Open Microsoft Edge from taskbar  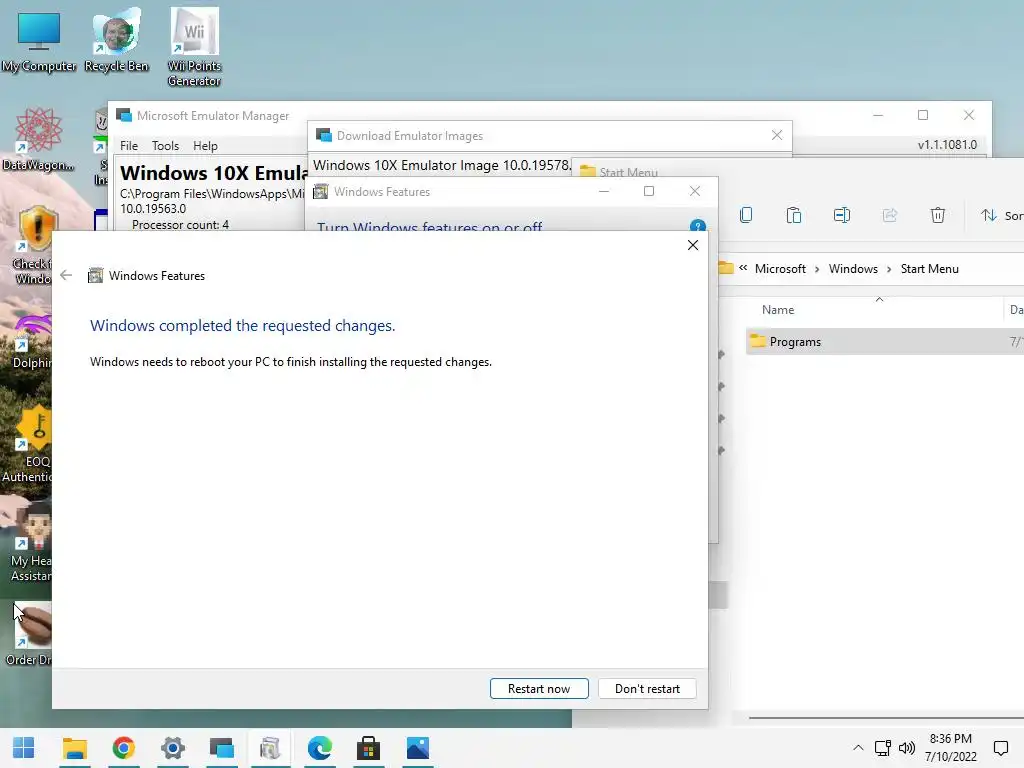pyautogui.click(x=320, y=748)
